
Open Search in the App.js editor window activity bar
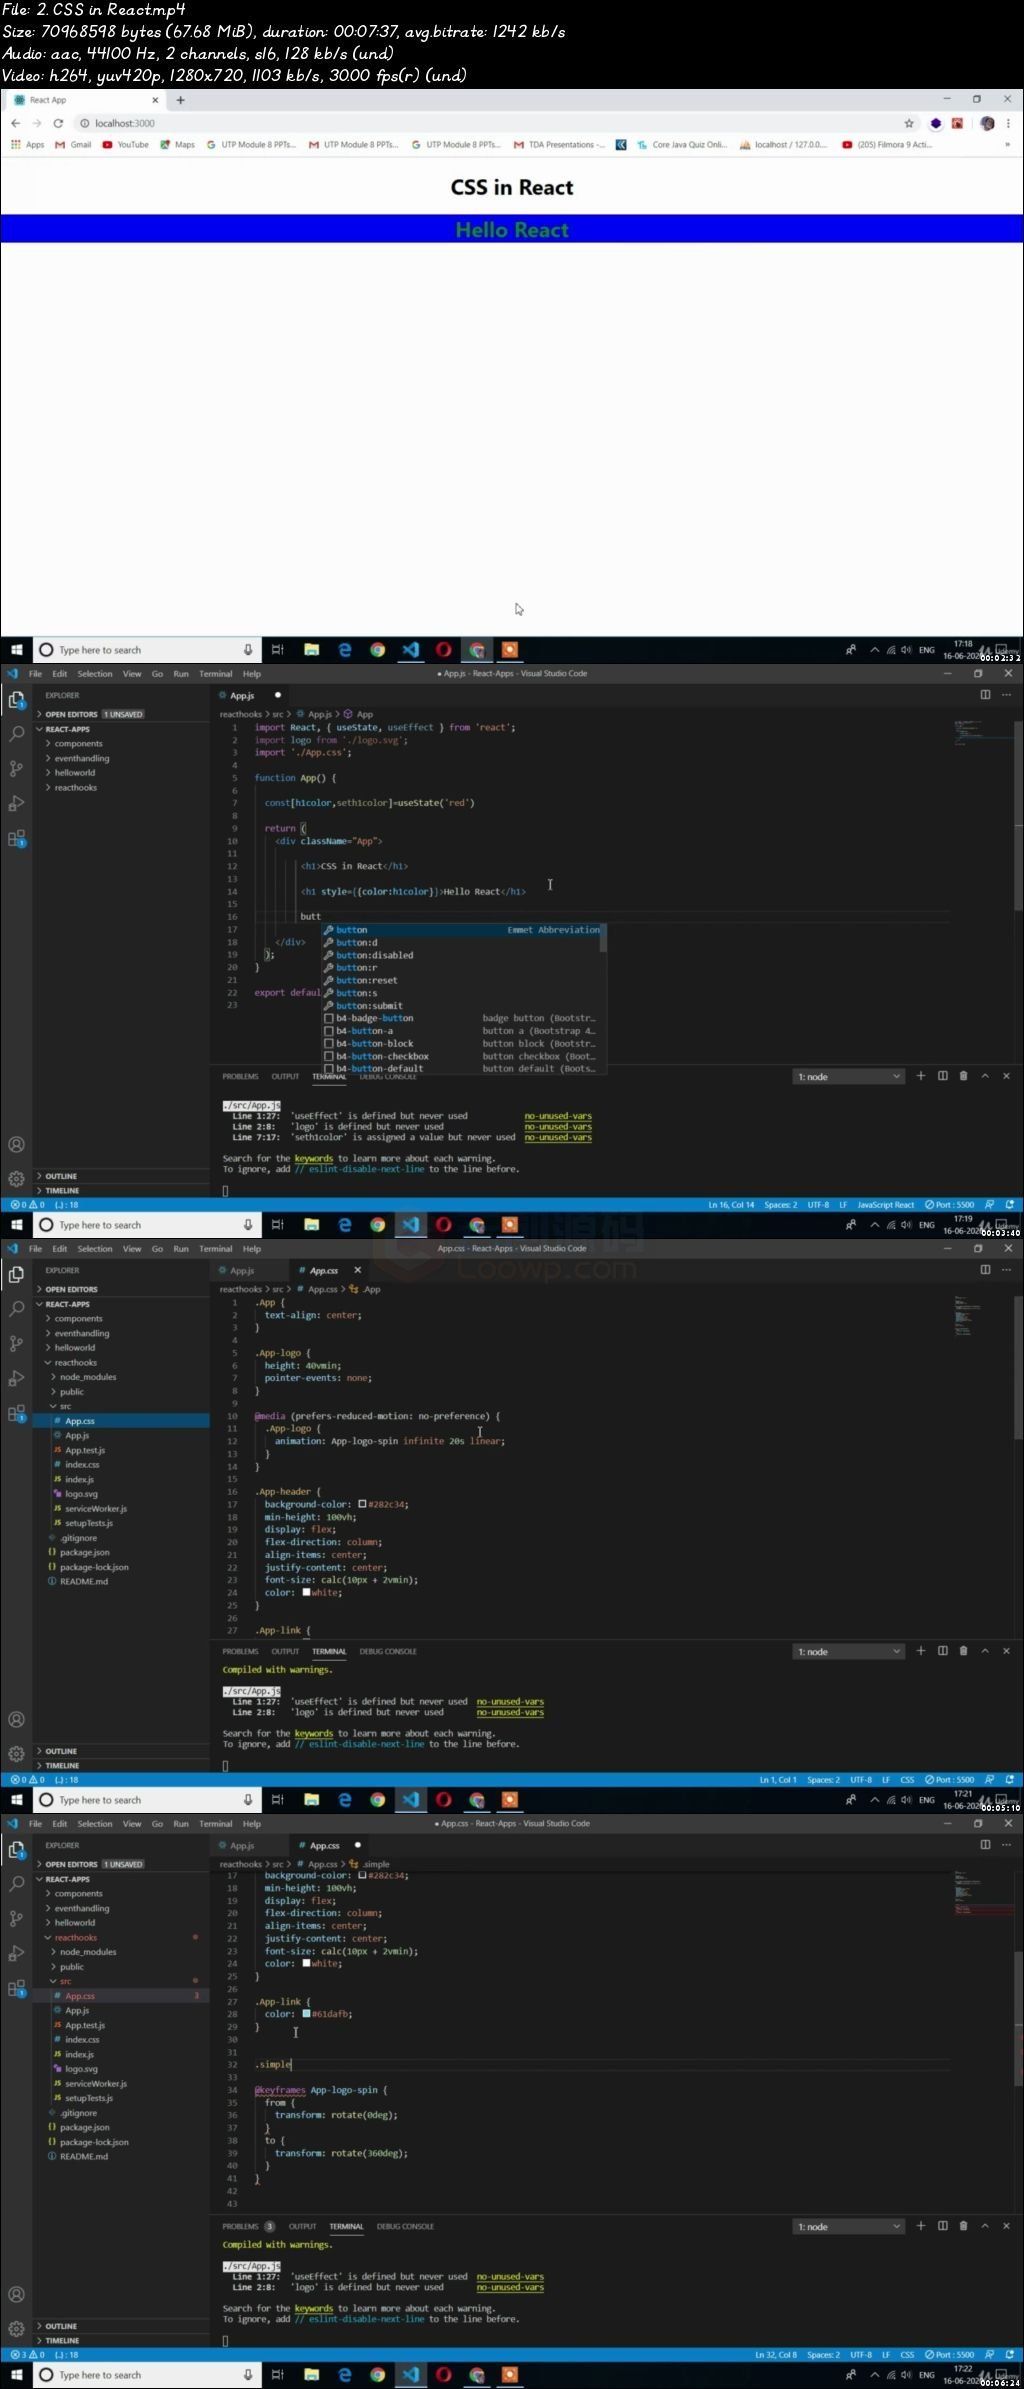[x=16, y=734]
